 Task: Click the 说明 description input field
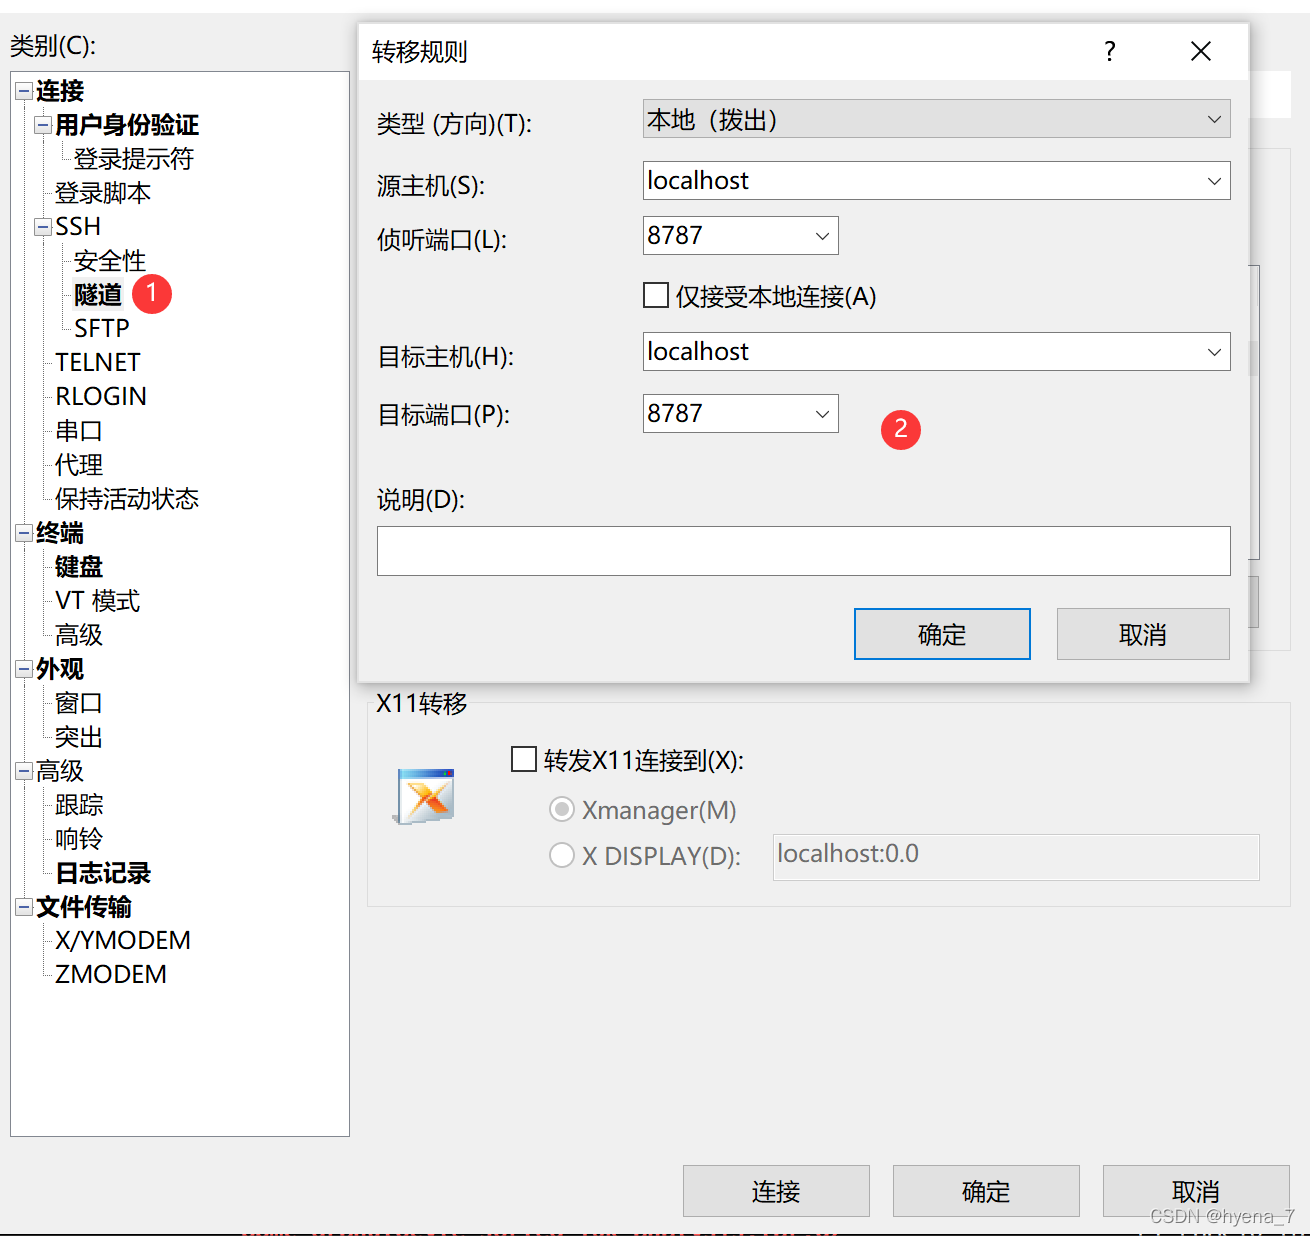click(x=803, y=551)
